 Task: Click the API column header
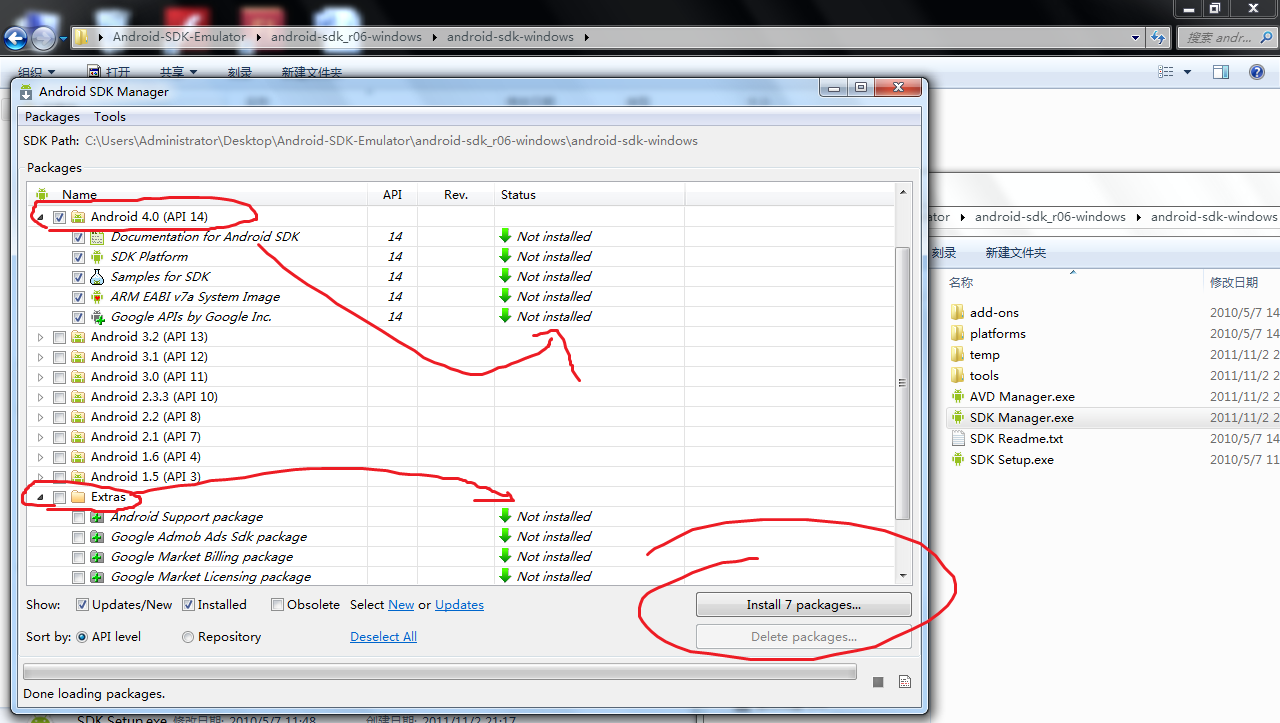(393, 195)
